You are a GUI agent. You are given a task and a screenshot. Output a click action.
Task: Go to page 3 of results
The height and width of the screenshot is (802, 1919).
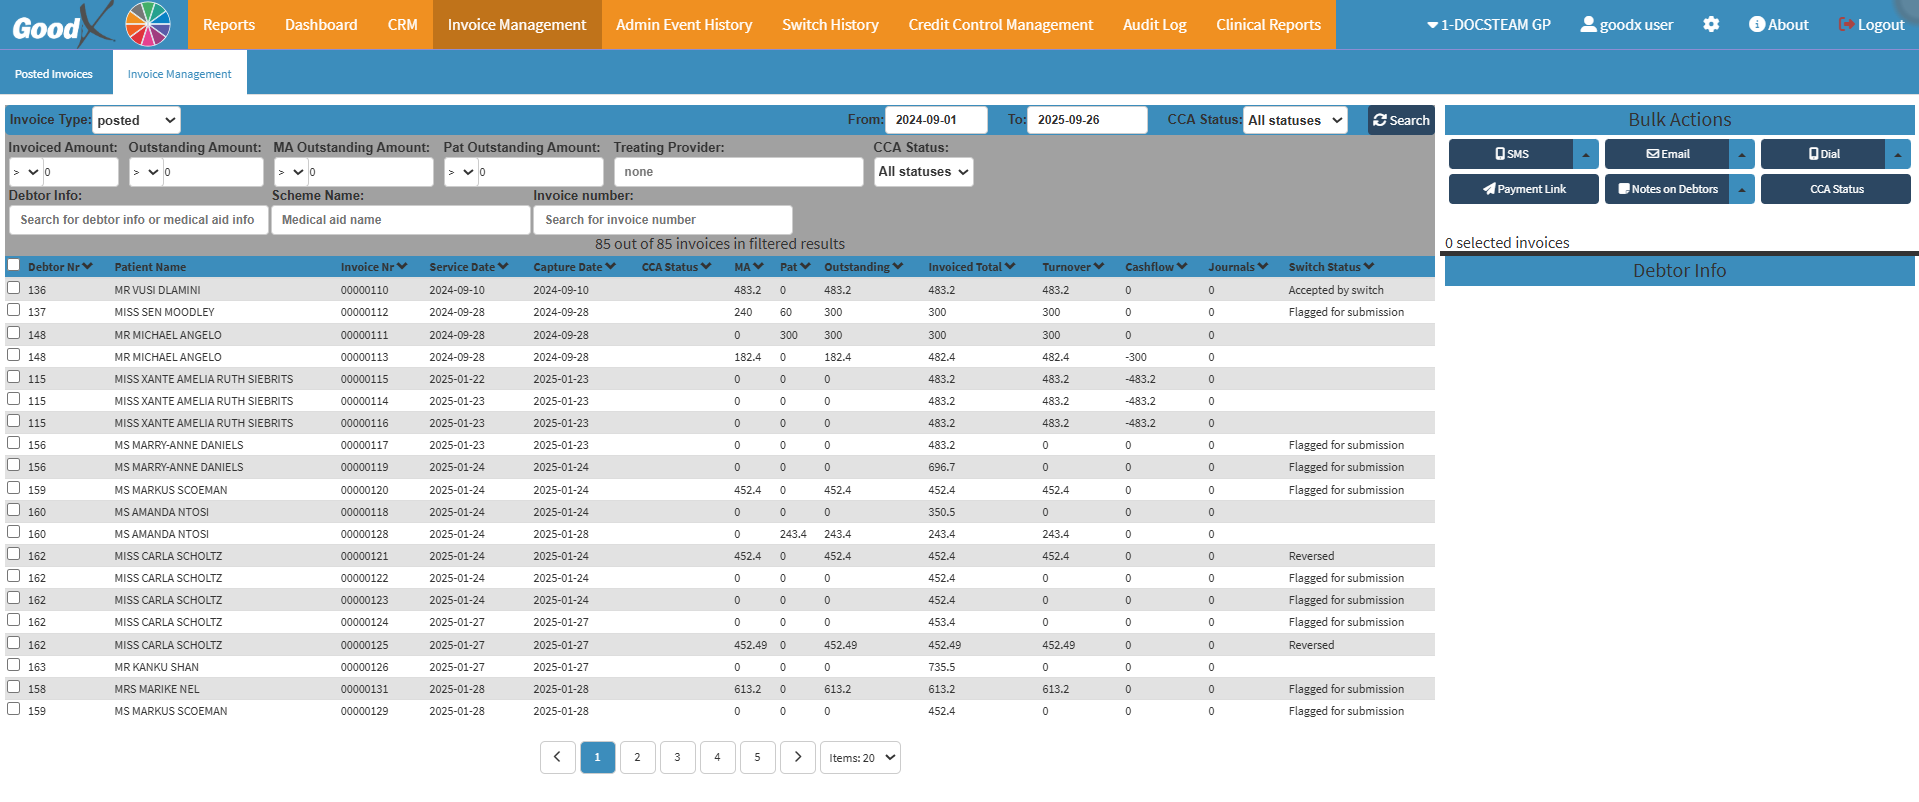click(x=677, y=757)
